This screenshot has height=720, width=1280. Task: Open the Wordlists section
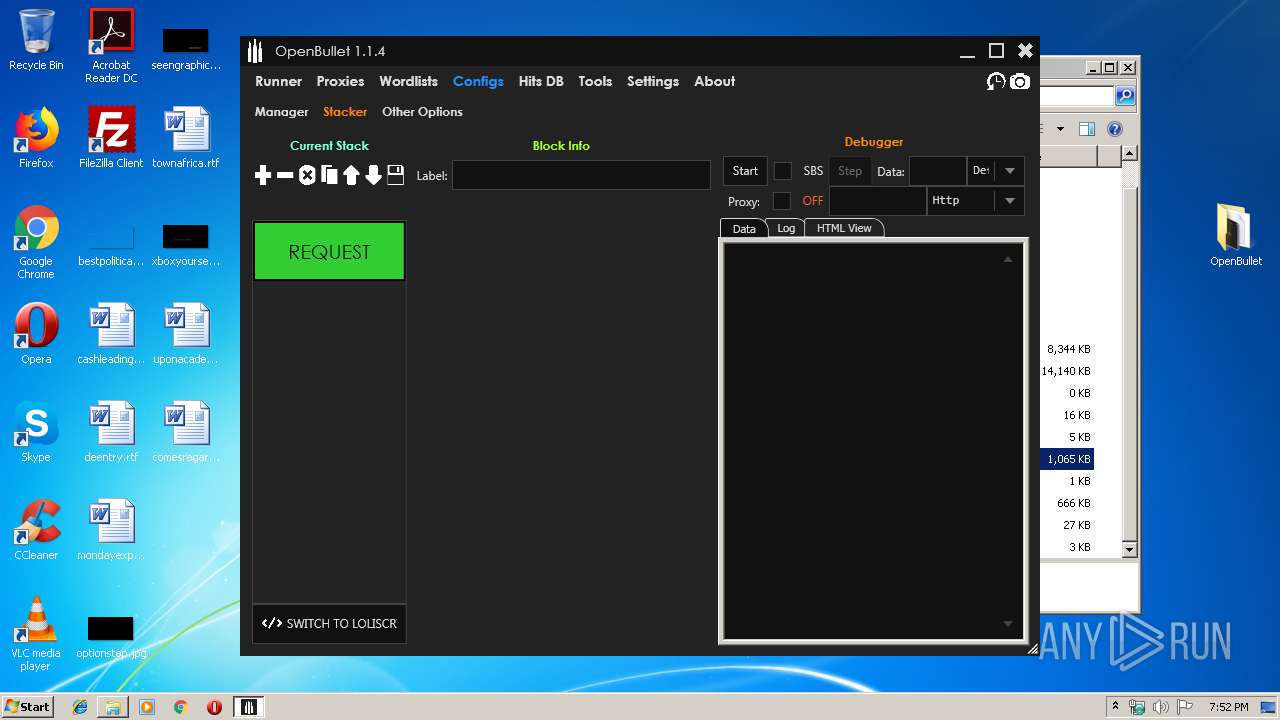[x=408, y=81]
